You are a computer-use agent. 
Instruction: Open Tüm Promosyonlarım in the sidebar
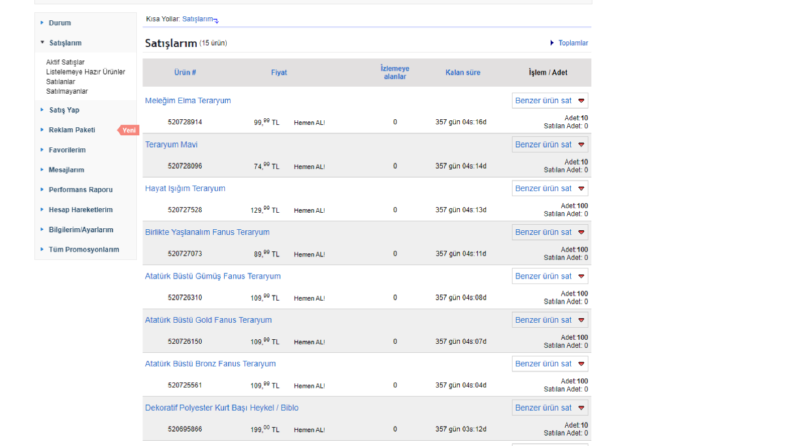pos(84,249)
